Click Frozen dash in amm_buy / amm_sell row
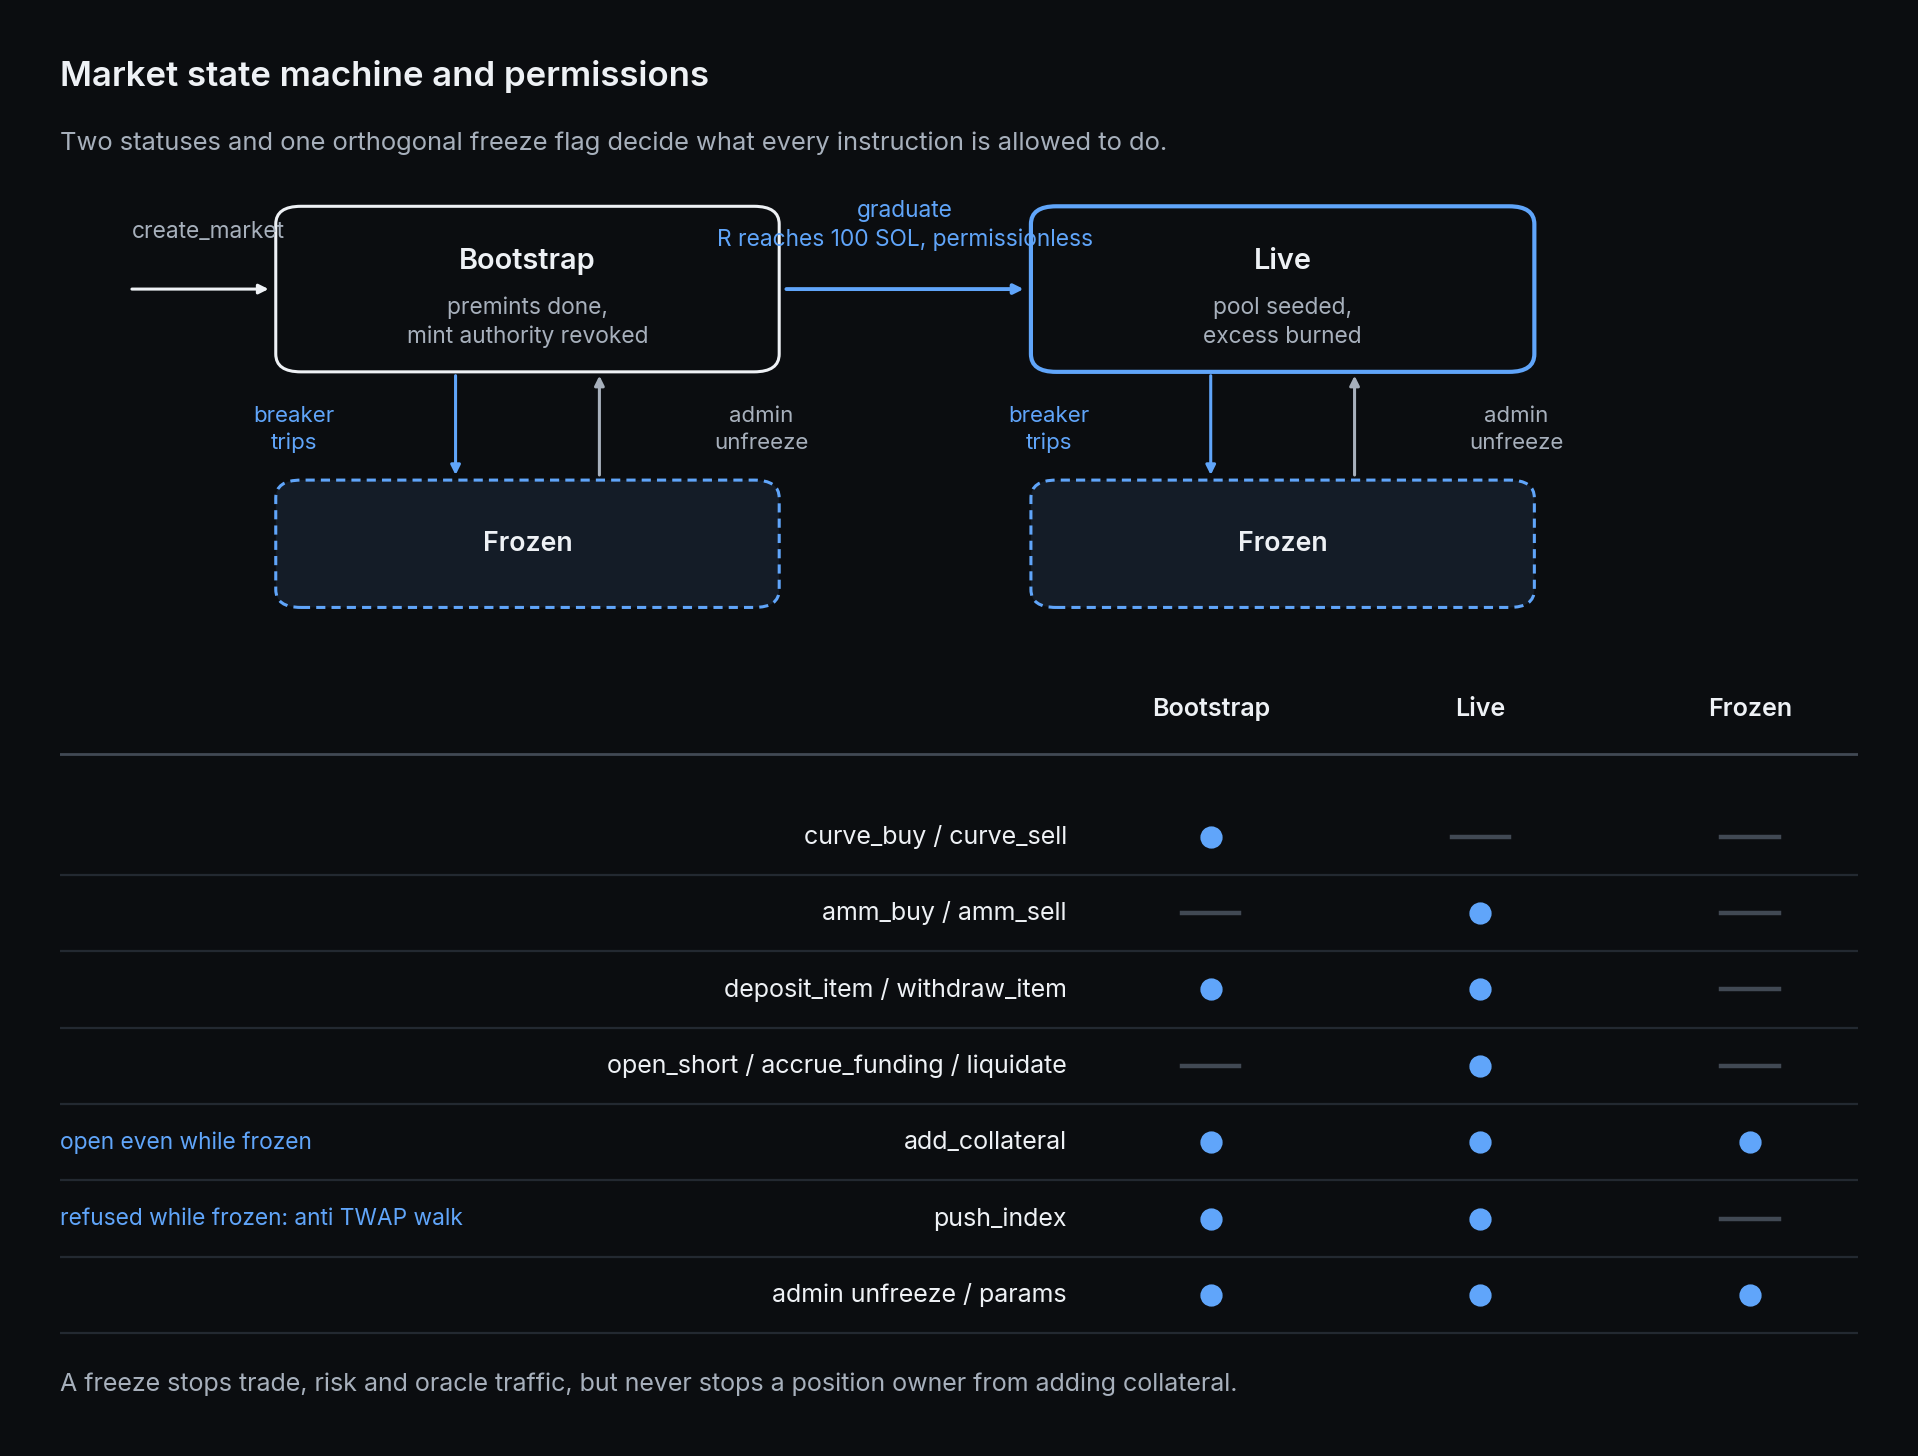The image size is (1918, 1456). pos(1750,913)
